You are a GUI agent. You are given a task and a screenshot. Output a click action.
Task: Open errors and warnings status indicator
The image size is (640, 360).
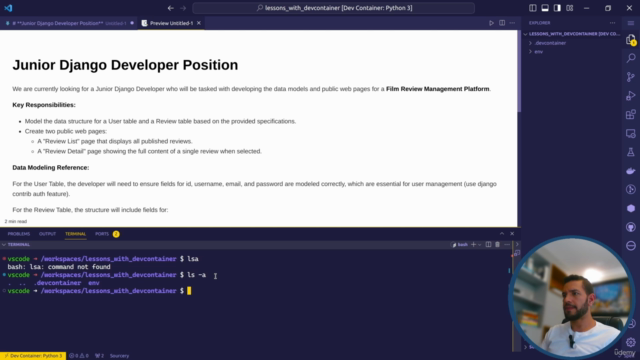point(79,356)
